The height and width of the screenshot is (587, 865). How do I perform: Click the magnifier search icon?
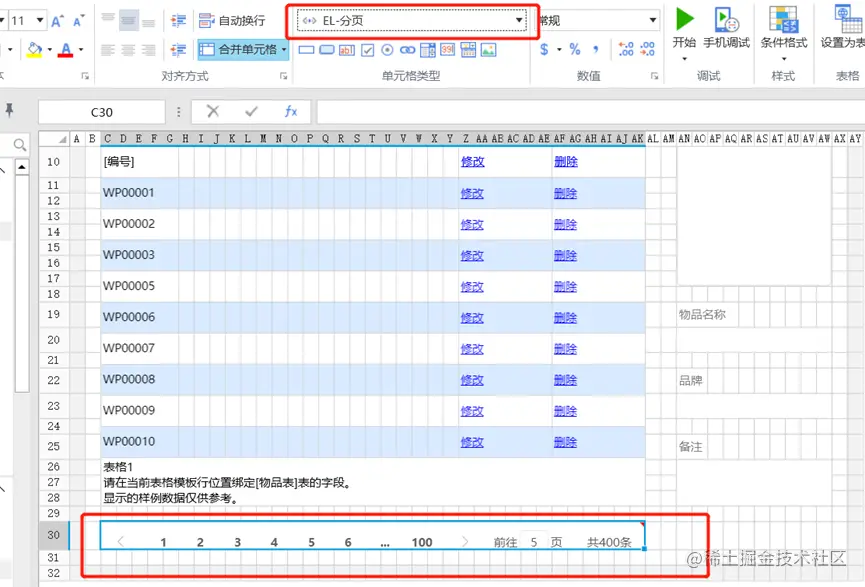pyautogui.click(x=20, y=145)
